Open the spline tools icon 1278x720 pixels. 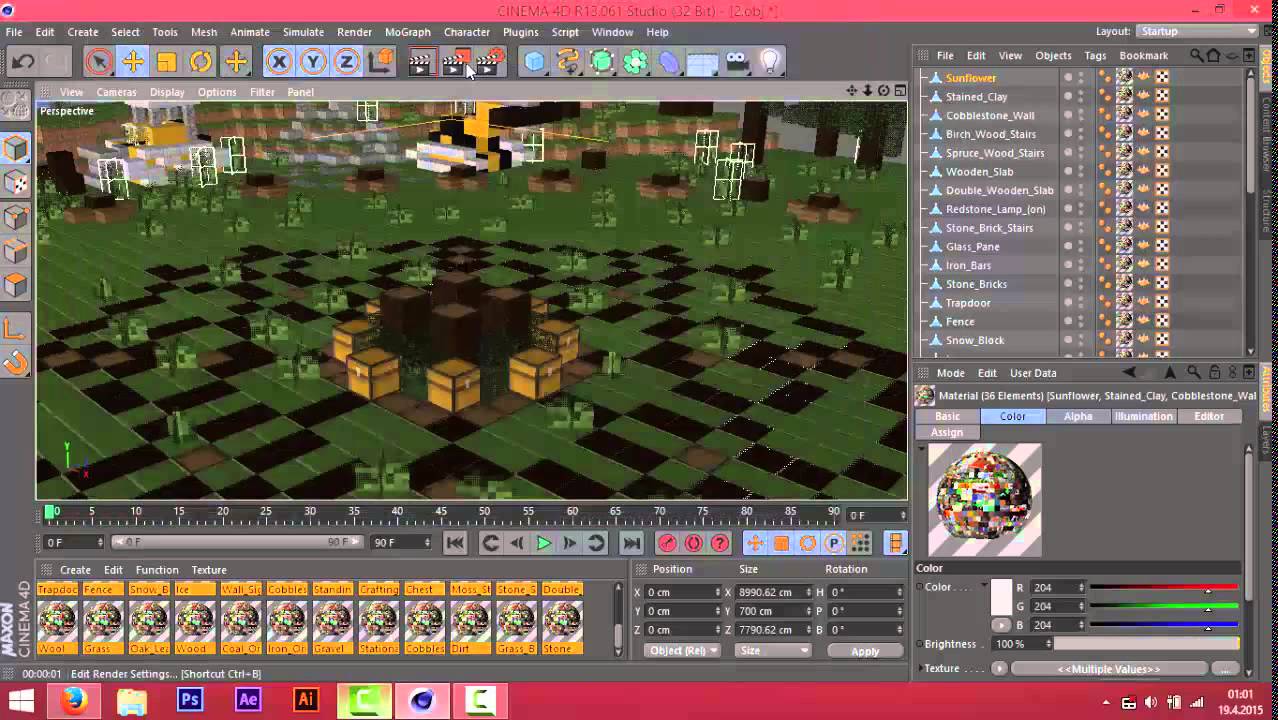point(568,62)
